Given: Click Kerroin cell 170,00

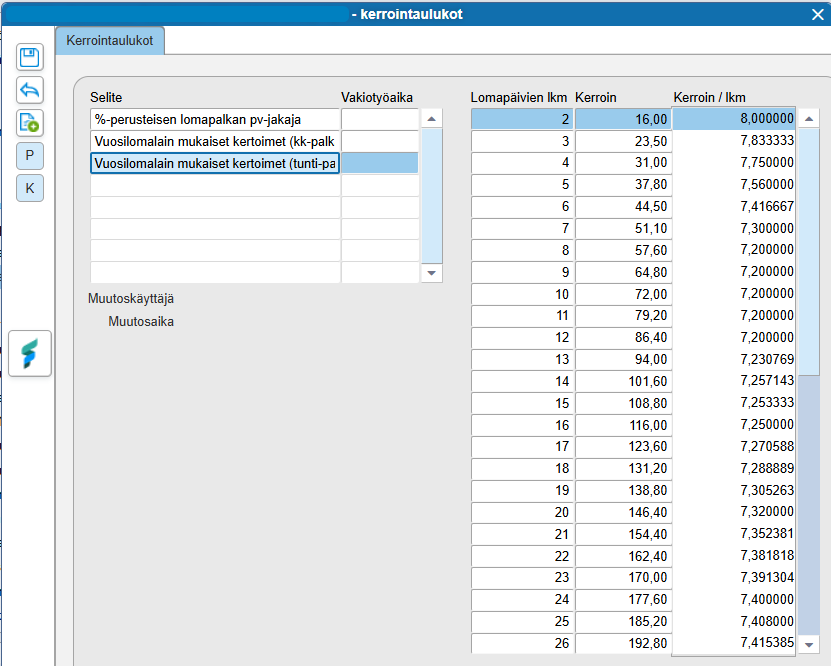Looking at the screenshot, I should (x=623, y=578).
